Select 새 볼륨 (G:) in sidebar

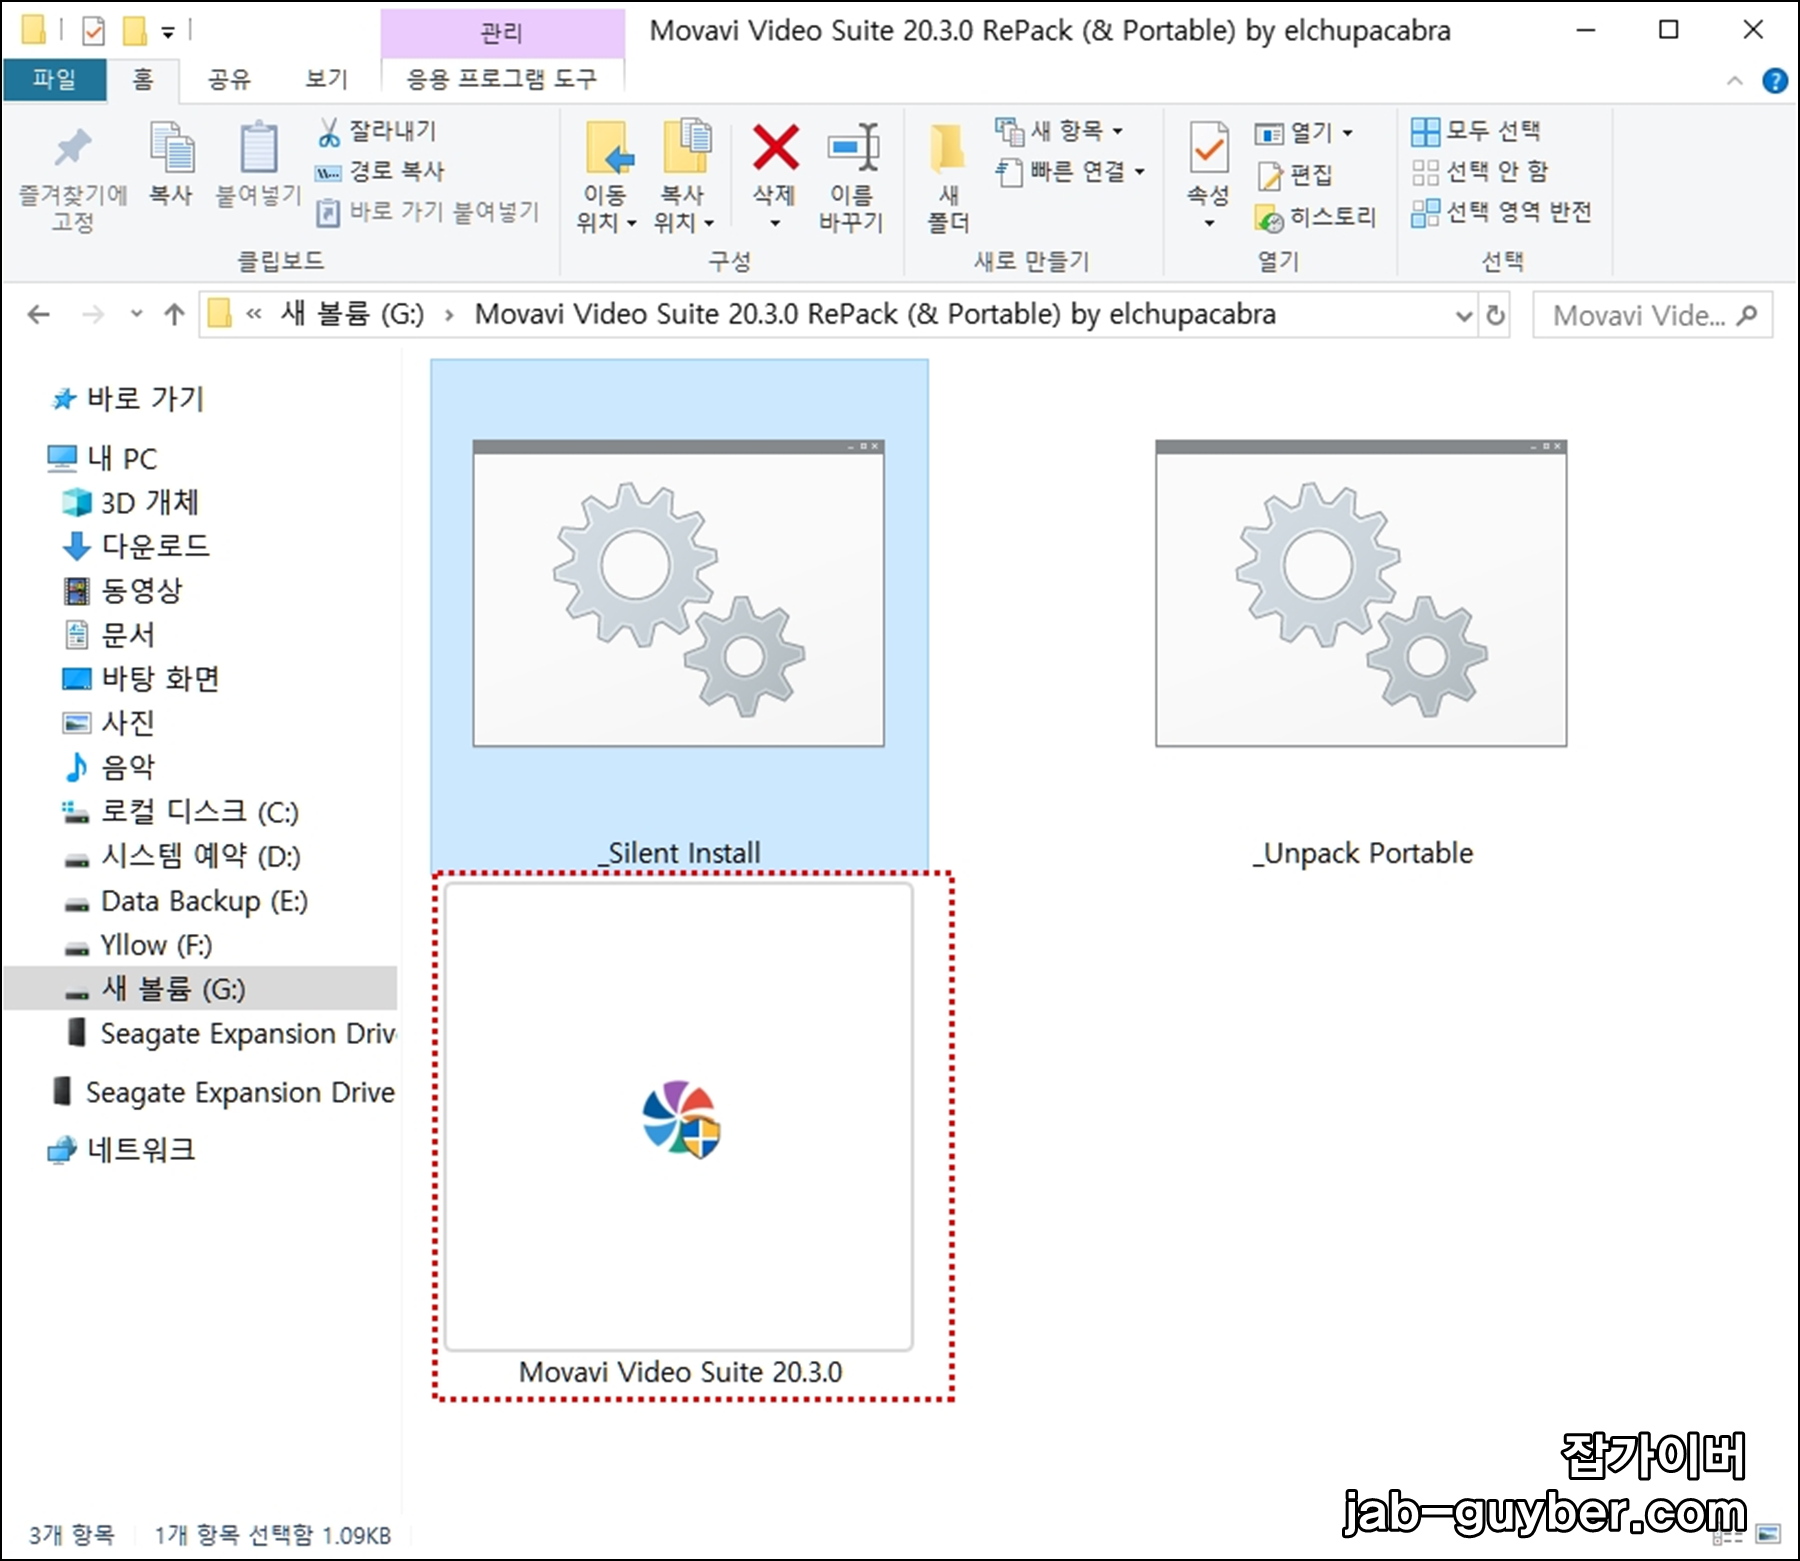[x=200, y=989]
